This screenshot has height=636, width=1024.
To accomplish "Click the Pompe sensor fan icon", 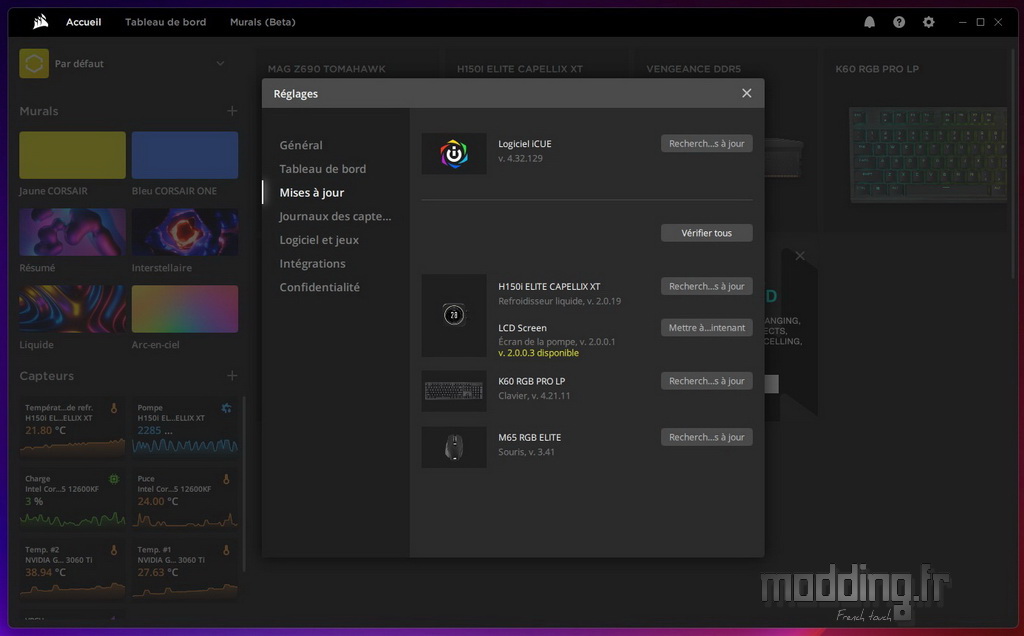I will tap(226, 408).
